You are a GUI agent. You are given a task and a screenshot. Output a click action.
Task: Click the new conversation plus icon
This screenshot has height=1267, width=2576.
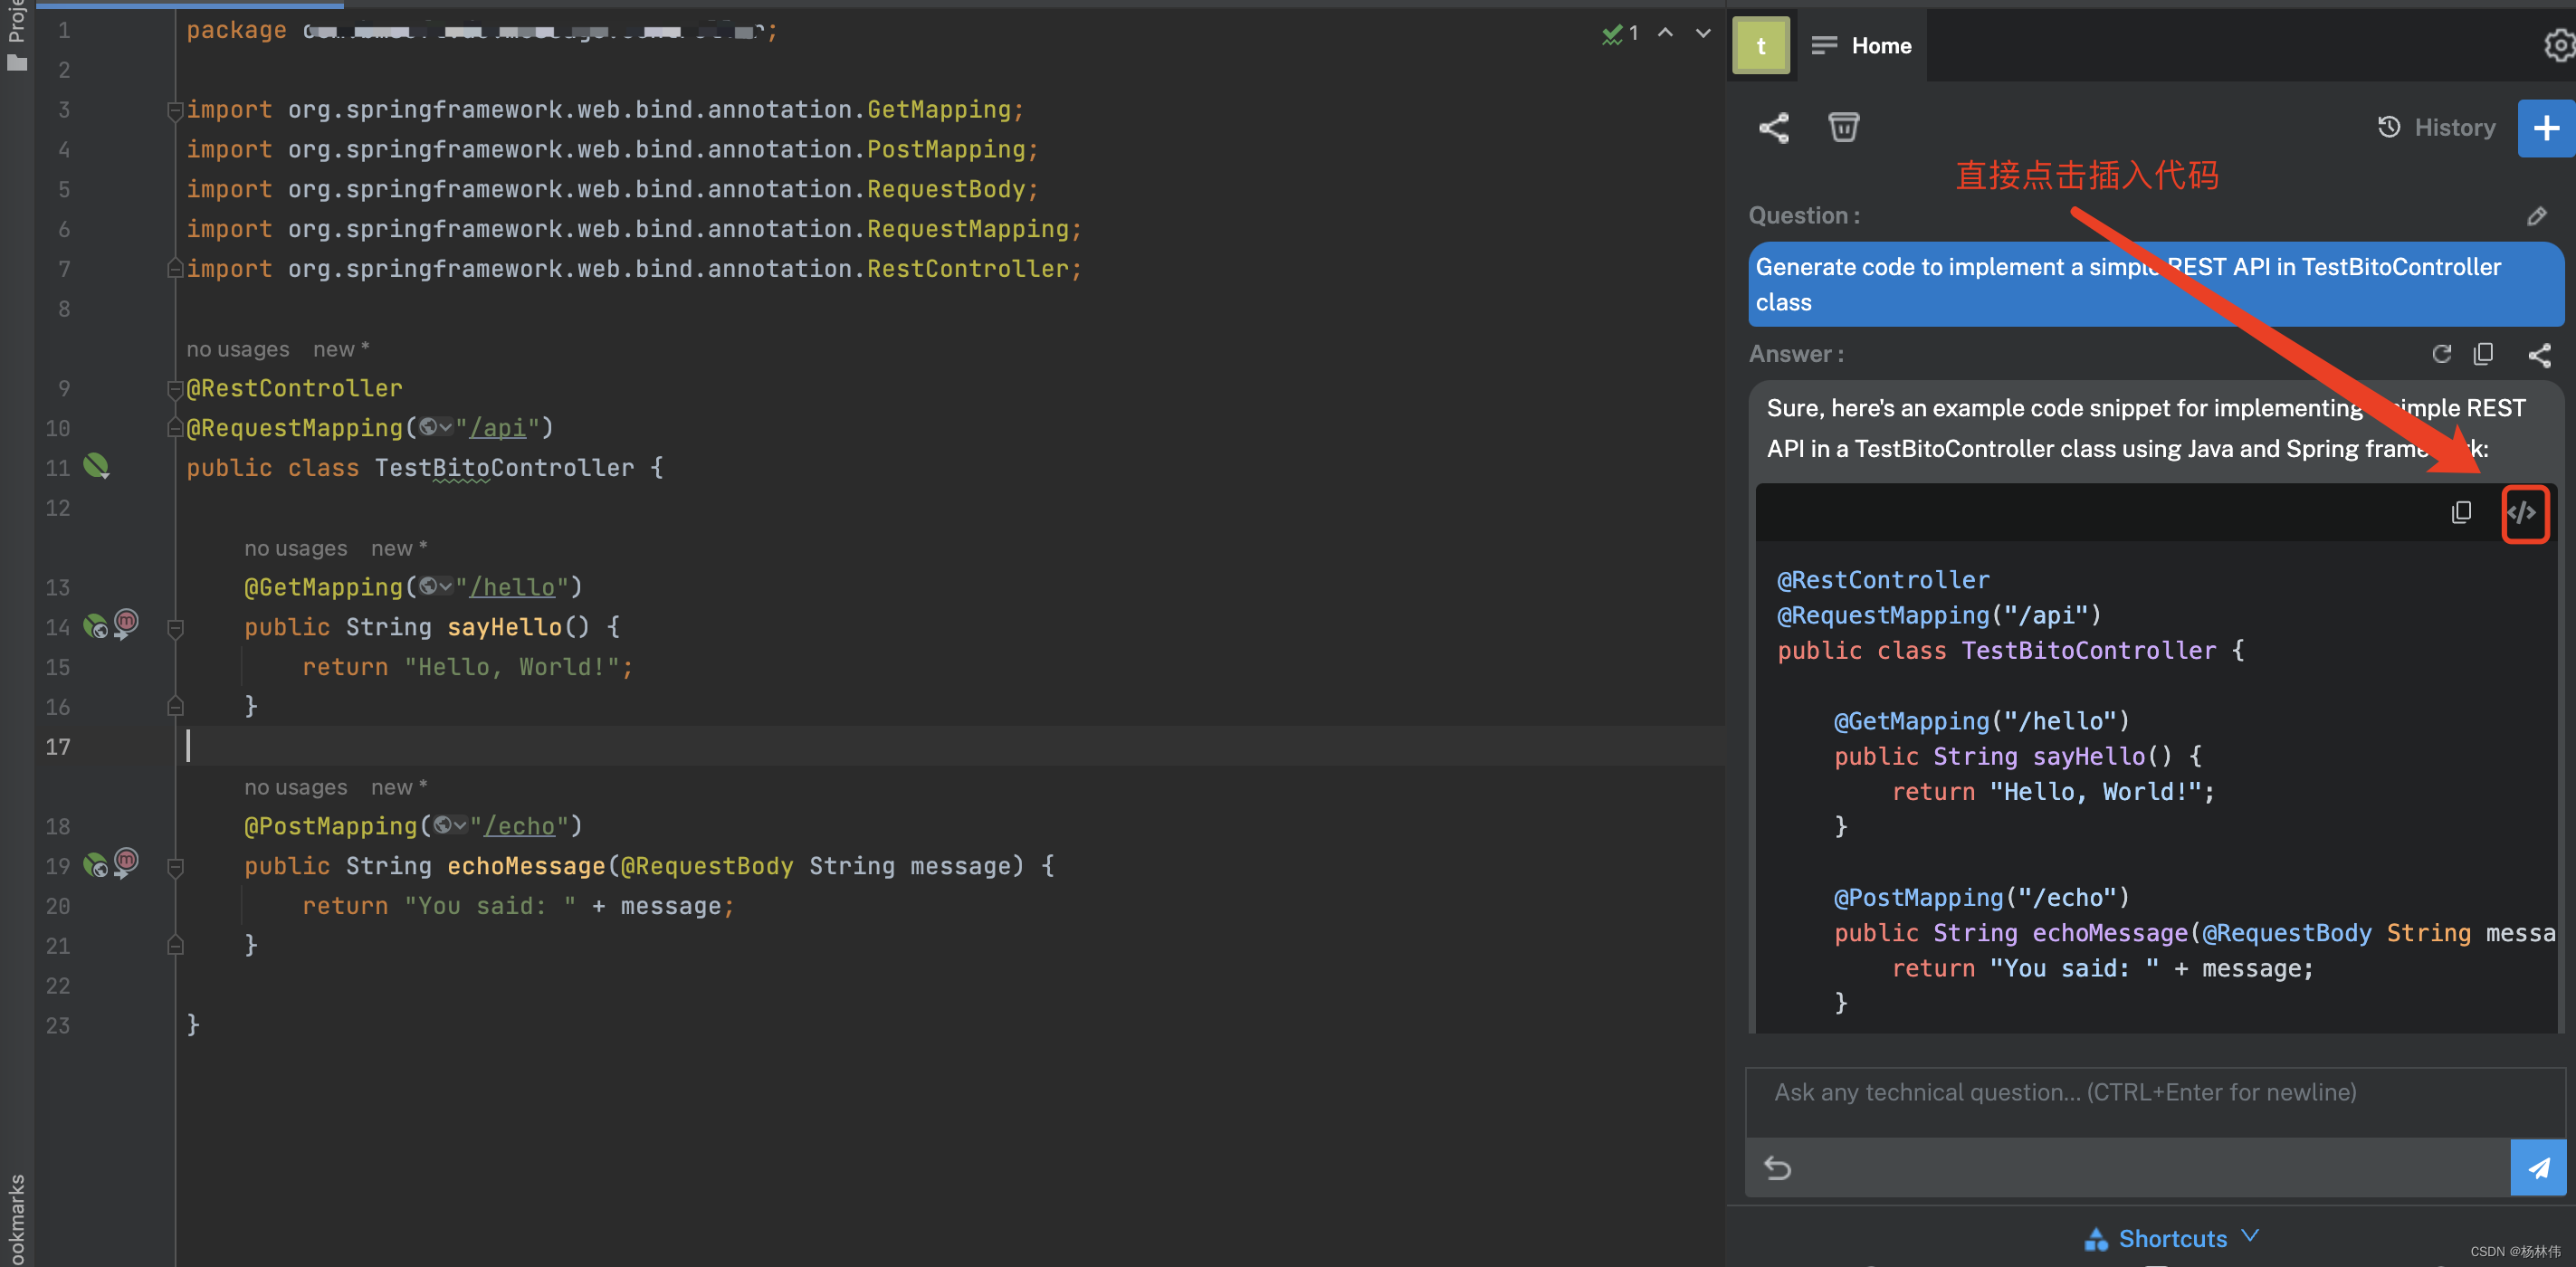click(2543, 129)
